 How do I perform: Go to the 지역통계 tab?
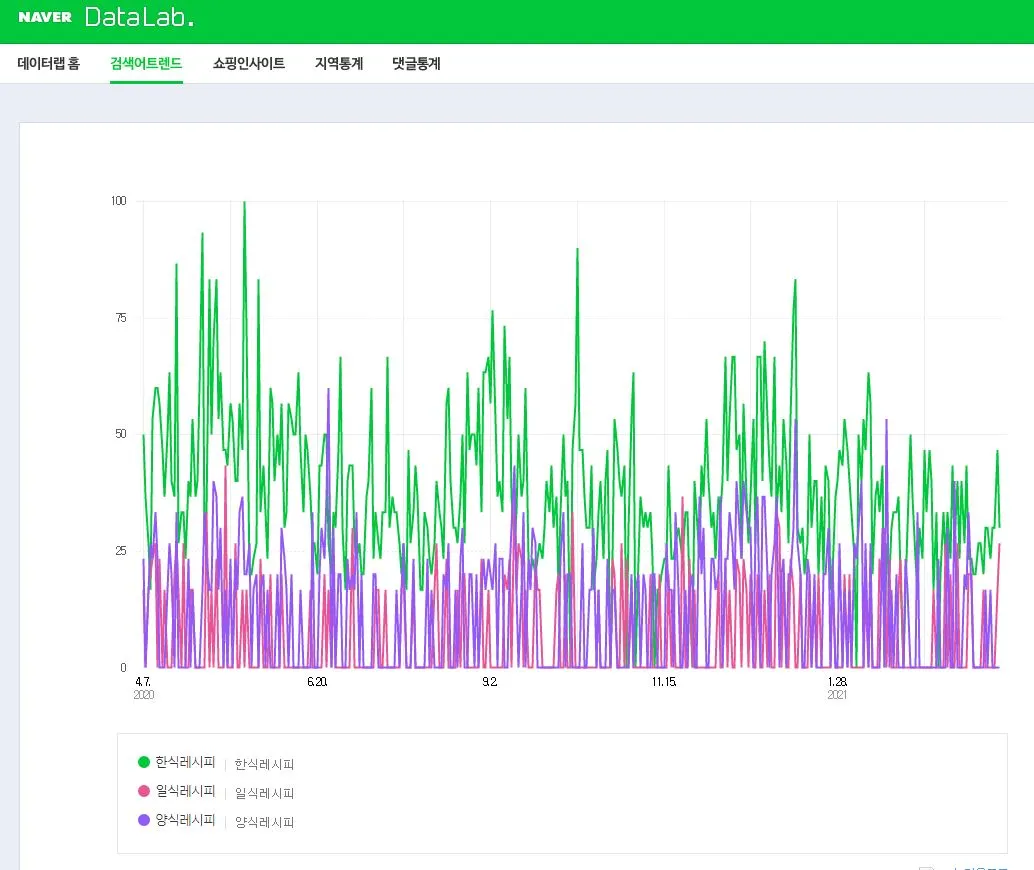(339, 63)
